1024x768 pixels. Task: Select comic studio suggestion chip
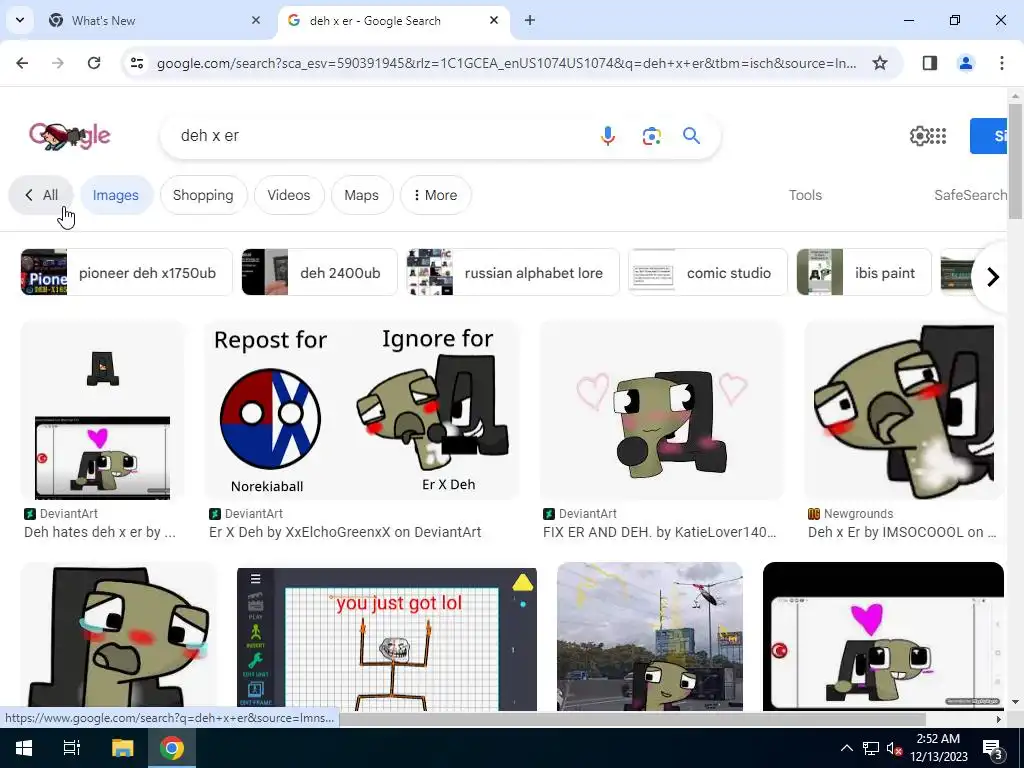[708, 272]
